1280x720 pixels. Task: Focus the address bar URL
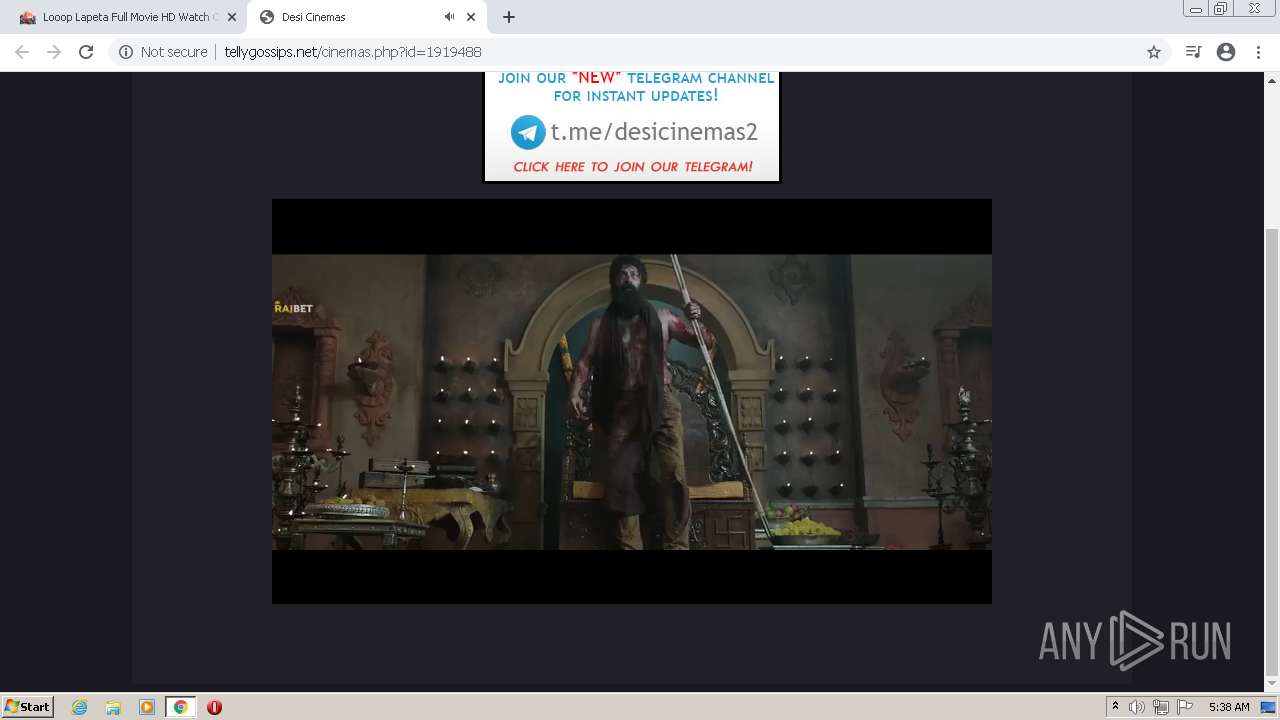[x=353, y=52]
